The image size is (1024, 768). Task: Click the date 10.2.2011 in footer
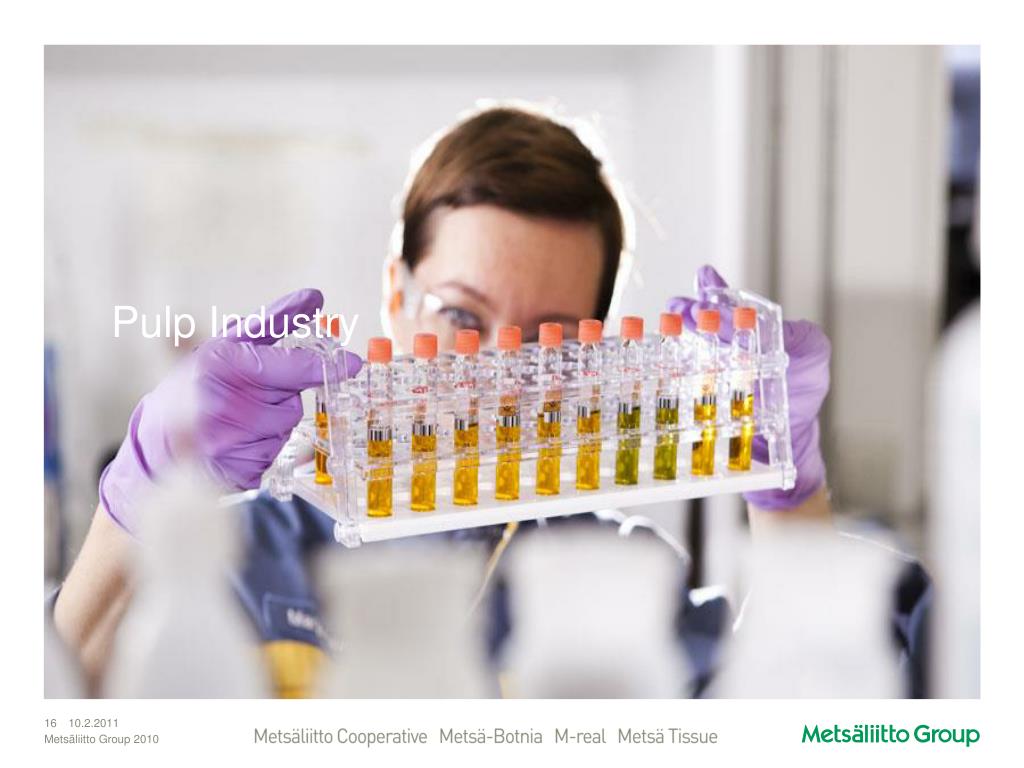pyautogui.click(x=93, y=723)
